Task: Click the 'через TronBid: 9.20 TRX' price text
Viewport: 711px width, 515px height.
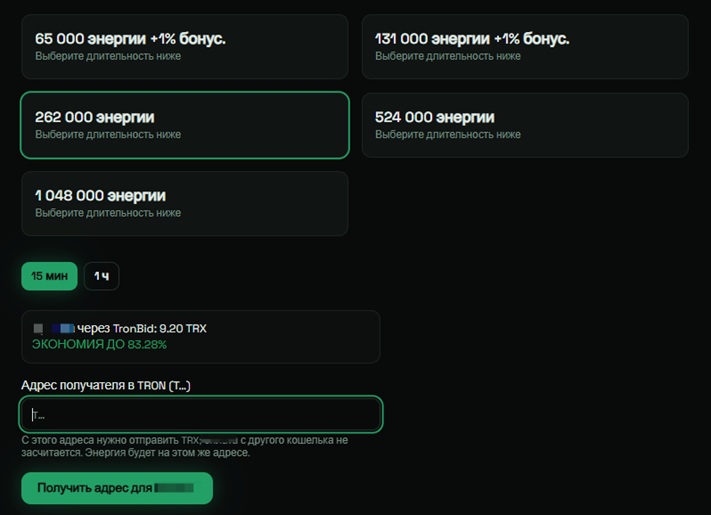Action: click(142, 328)
